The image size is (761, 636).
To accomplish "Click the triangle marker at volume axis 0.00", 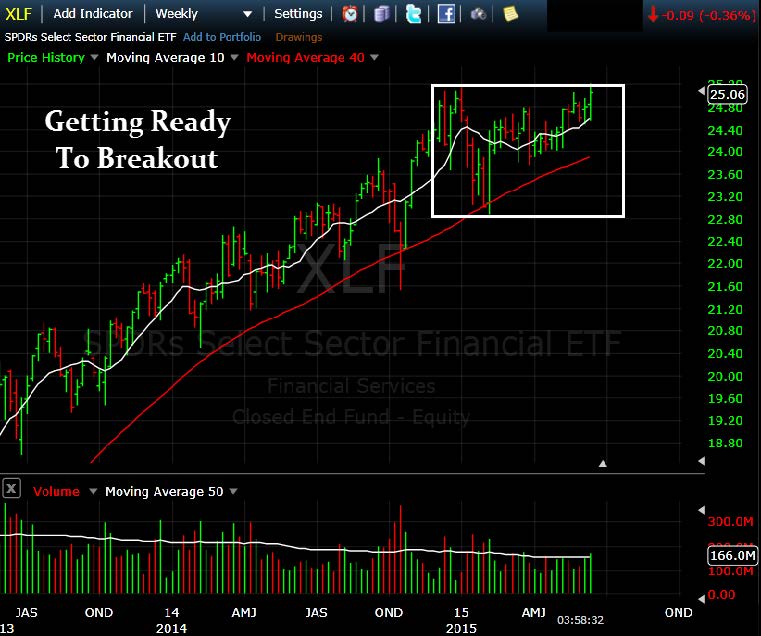I will (x=701, y=599).
